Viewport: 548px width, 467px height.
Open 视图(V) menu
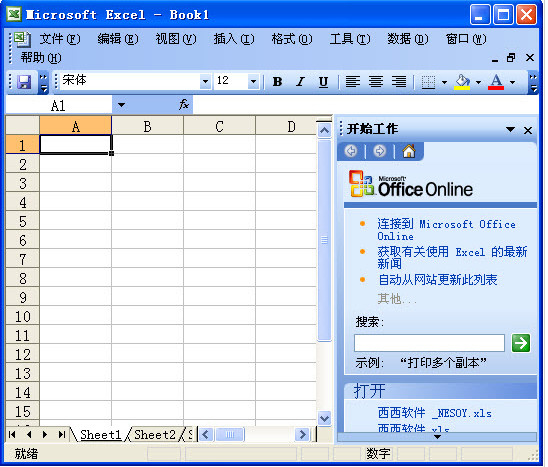(x=176, y=39)
